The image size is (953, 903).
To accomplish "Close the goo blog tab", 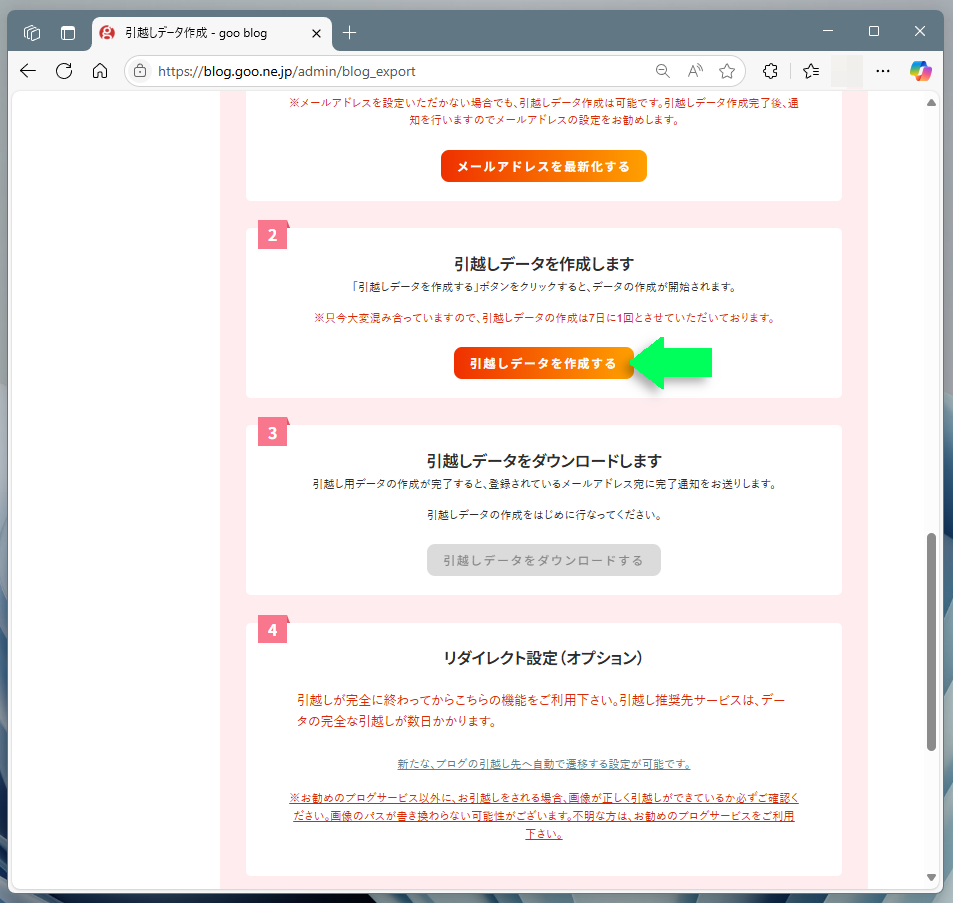I will [x=316, y=33].
